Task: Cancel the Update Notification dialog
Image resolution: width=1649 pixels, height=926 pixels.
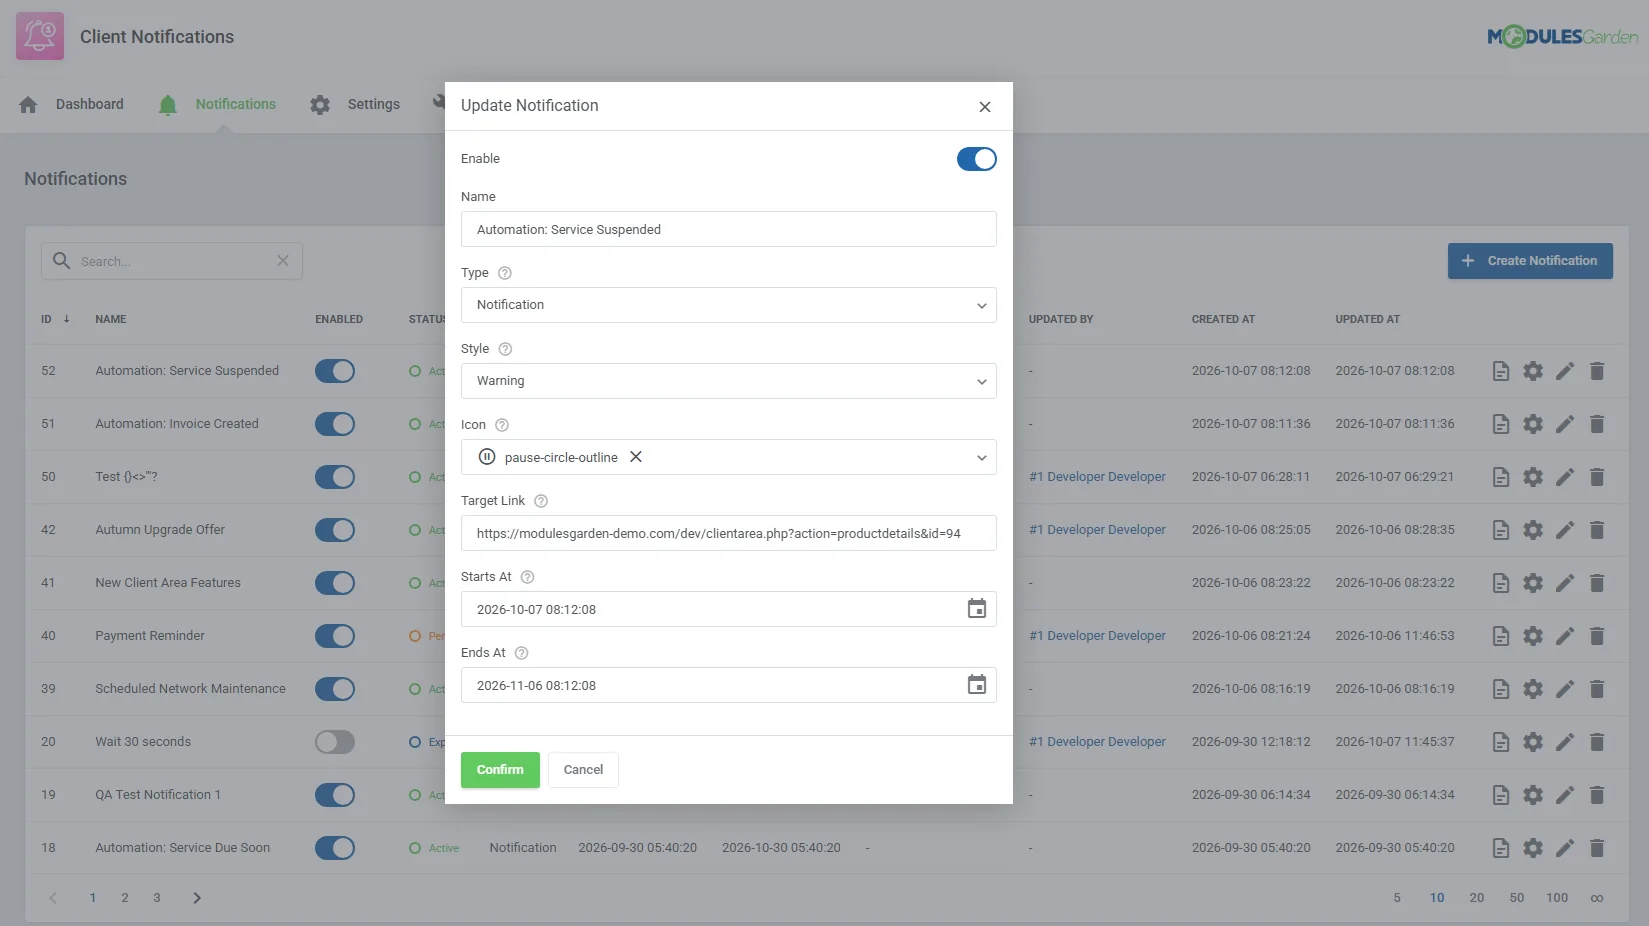Action: tap(583, 770)
